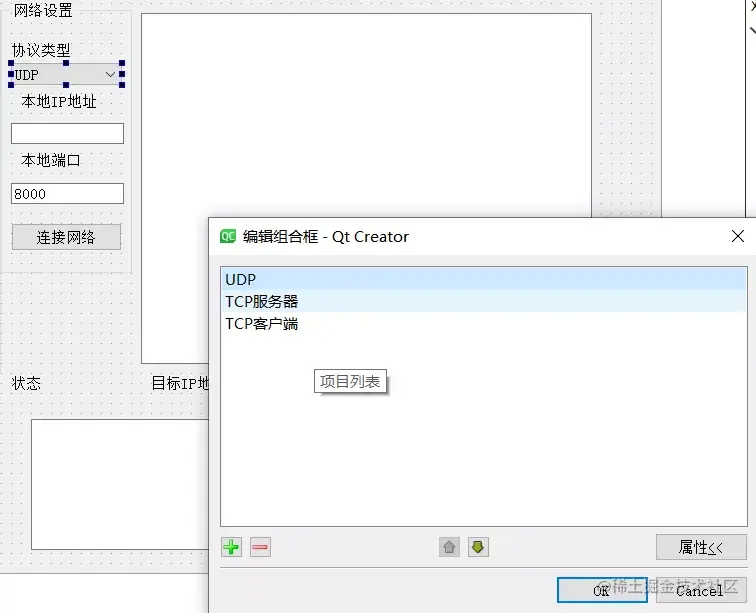
Task: Select the 目标IP label on the form
Action: pos(180,383)
